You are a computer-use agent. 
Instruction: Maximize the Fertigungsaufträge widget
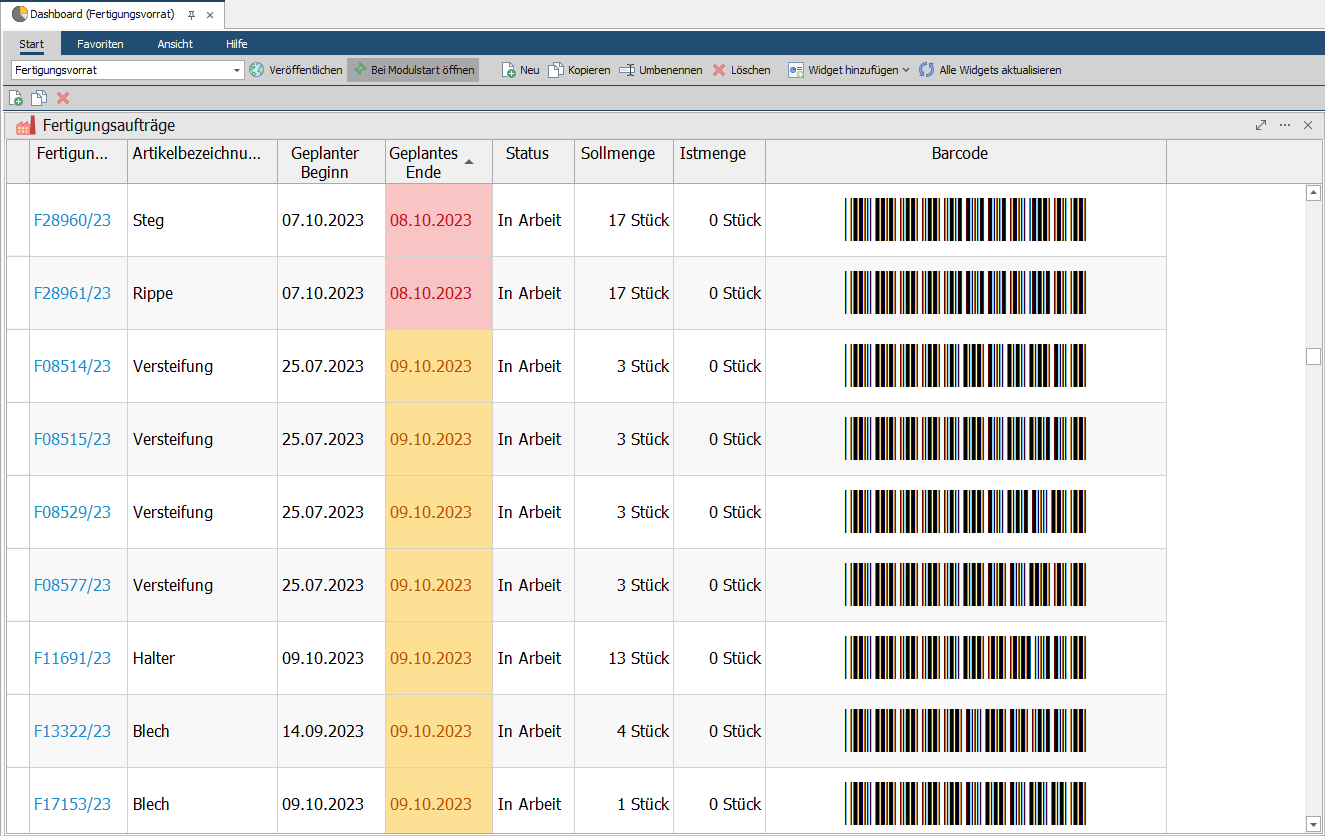[1261, 125]
